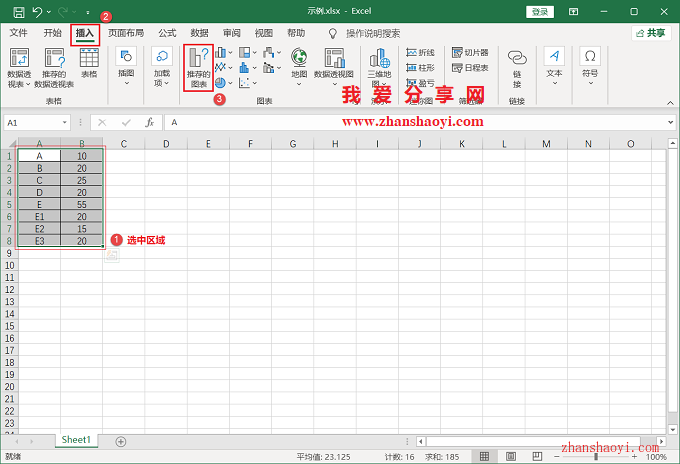Click the horizontal scrollbar right arrow
The width and height of the screenshot is (680, 464).
click(661, 441)
